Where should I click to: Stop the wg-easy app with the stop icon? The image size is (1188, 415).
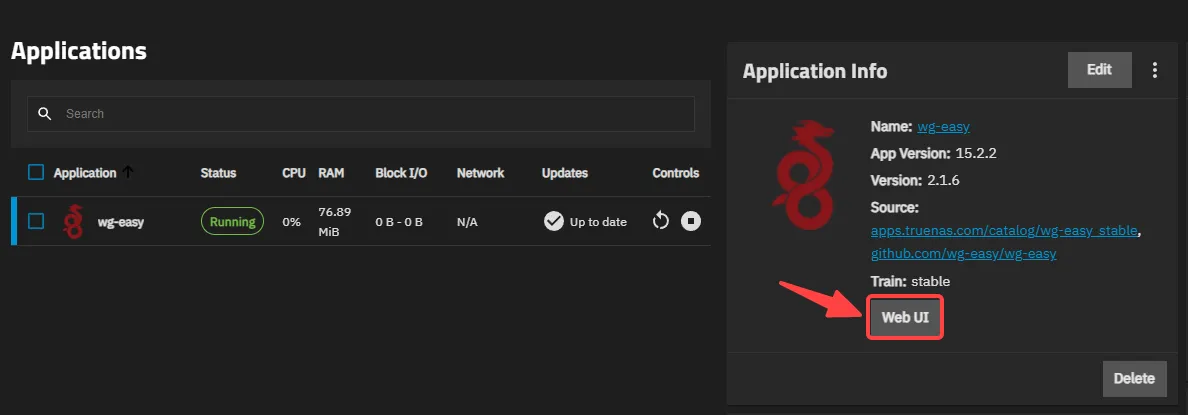click(x=690, y=221)
